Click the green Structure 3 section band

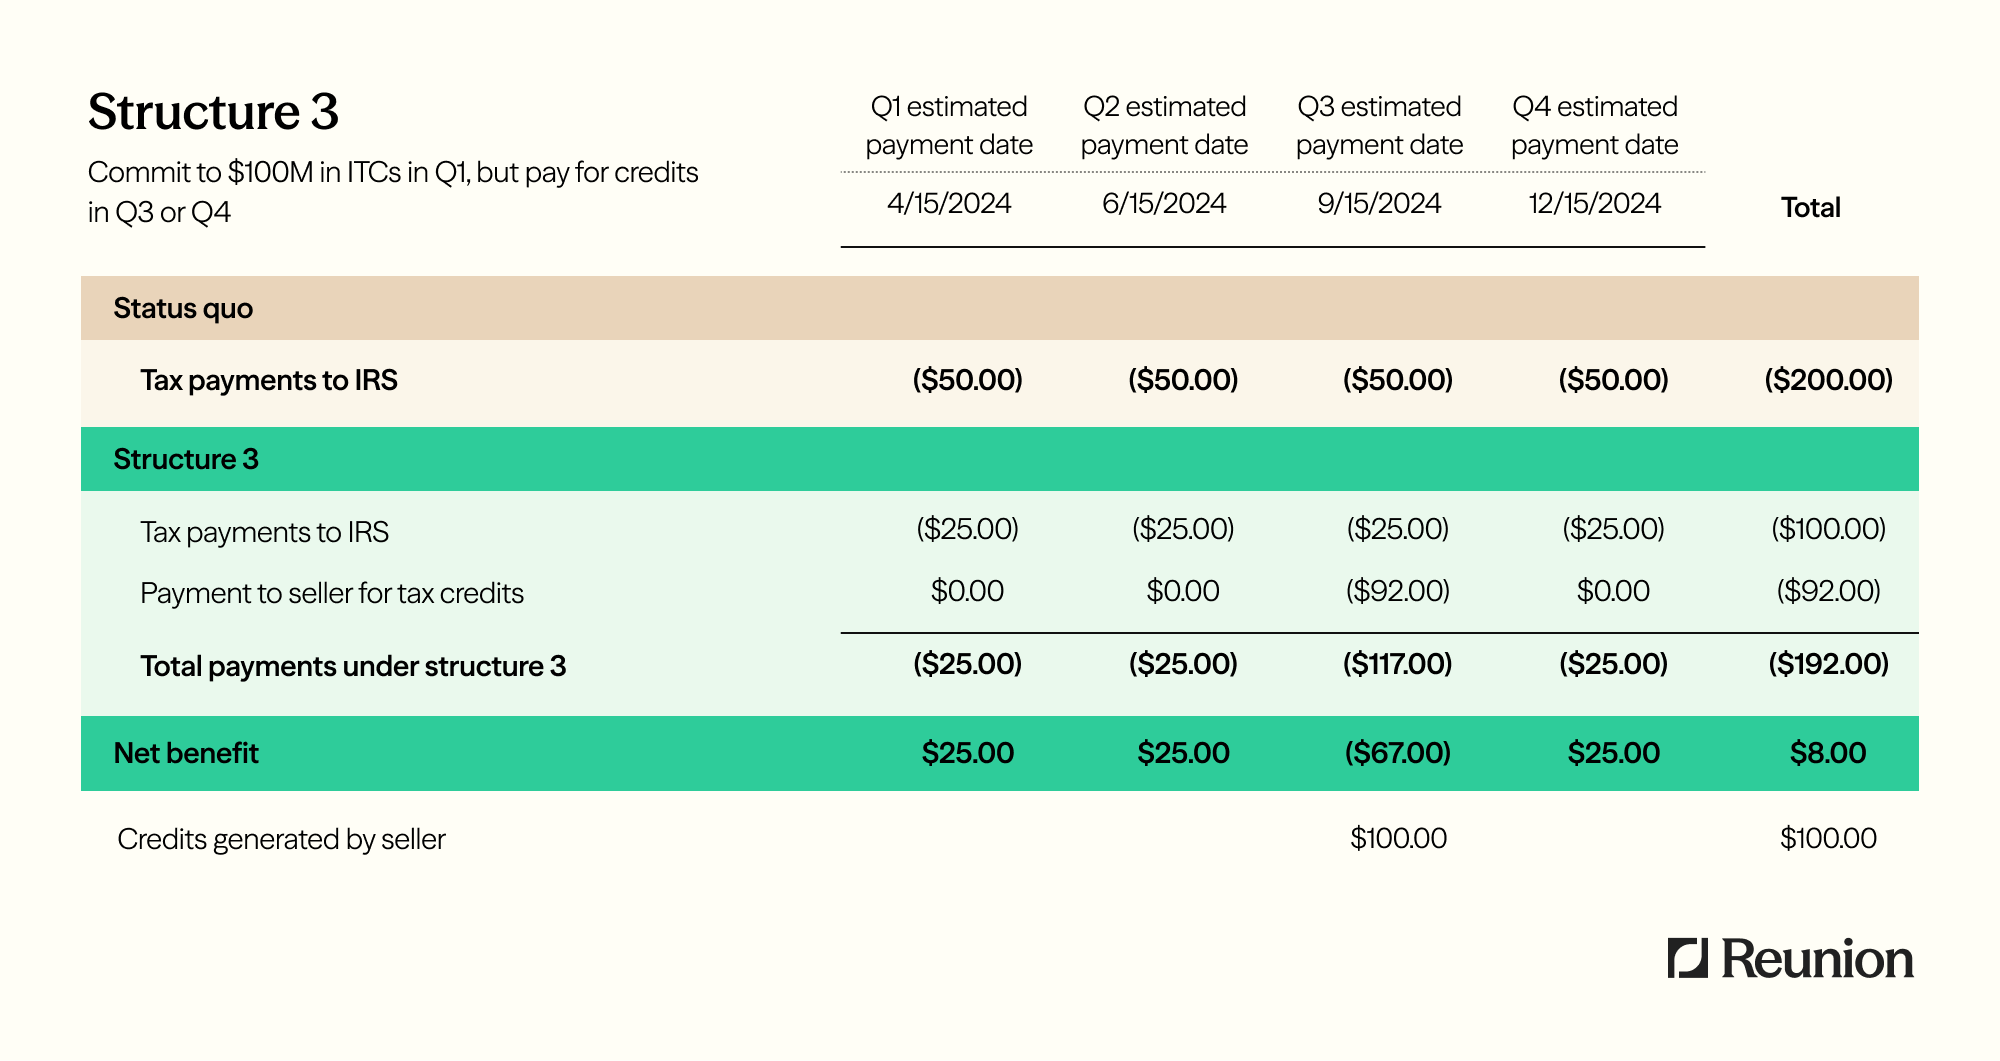tap(1000, 459)
